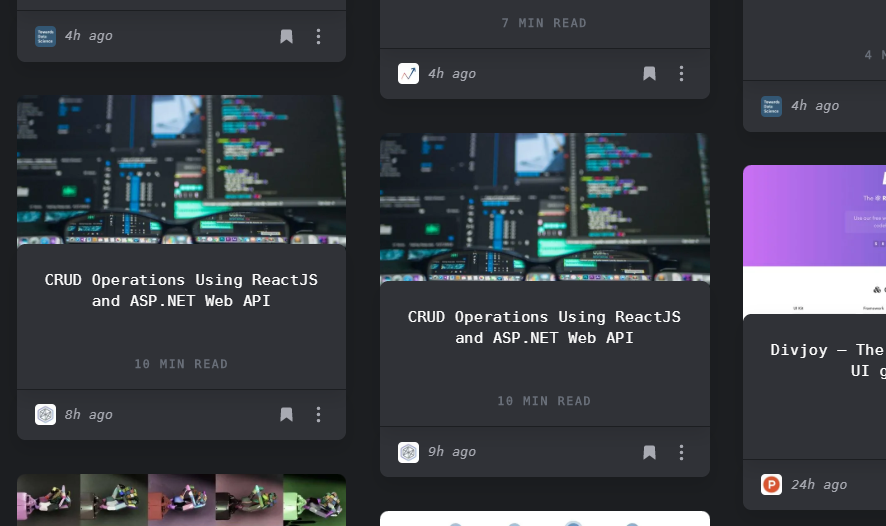Click the '24h ago' timestamp
This screenshot has height=526, width=886.
click(819, 485)
